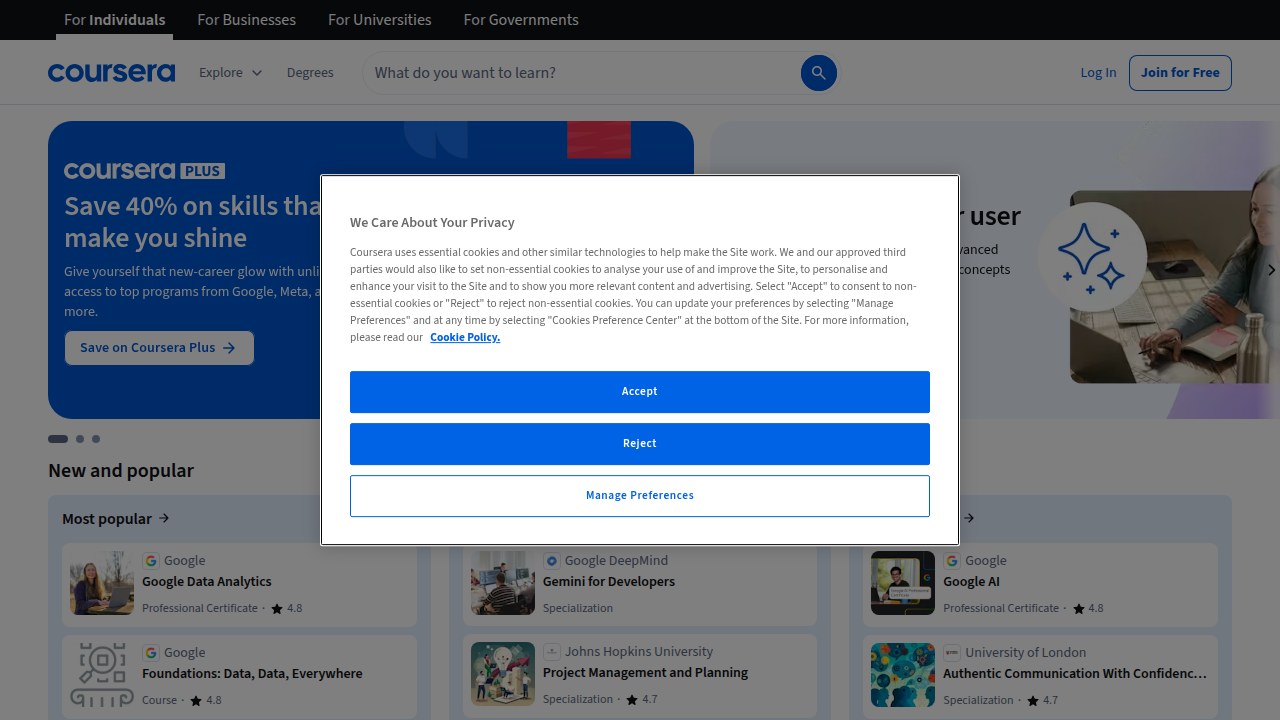Open Manage Preferences for cookies
Viewport: 1280px width, 720px height.
[x=640, y=495]
